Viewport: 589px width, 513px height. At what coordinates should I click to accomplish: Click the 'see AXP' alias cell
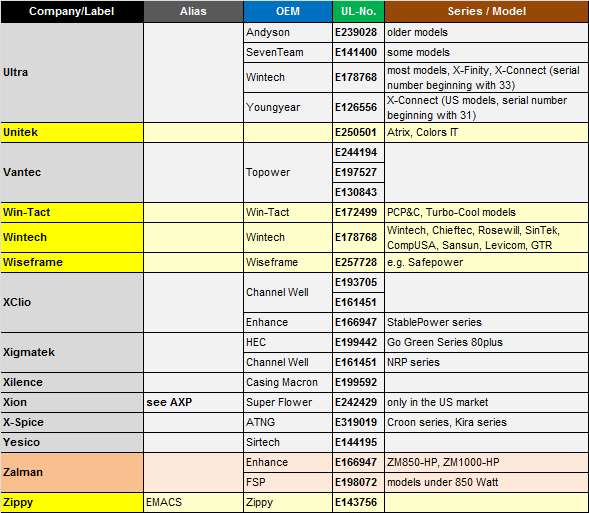pyautogui.click(x=193, y=402)
